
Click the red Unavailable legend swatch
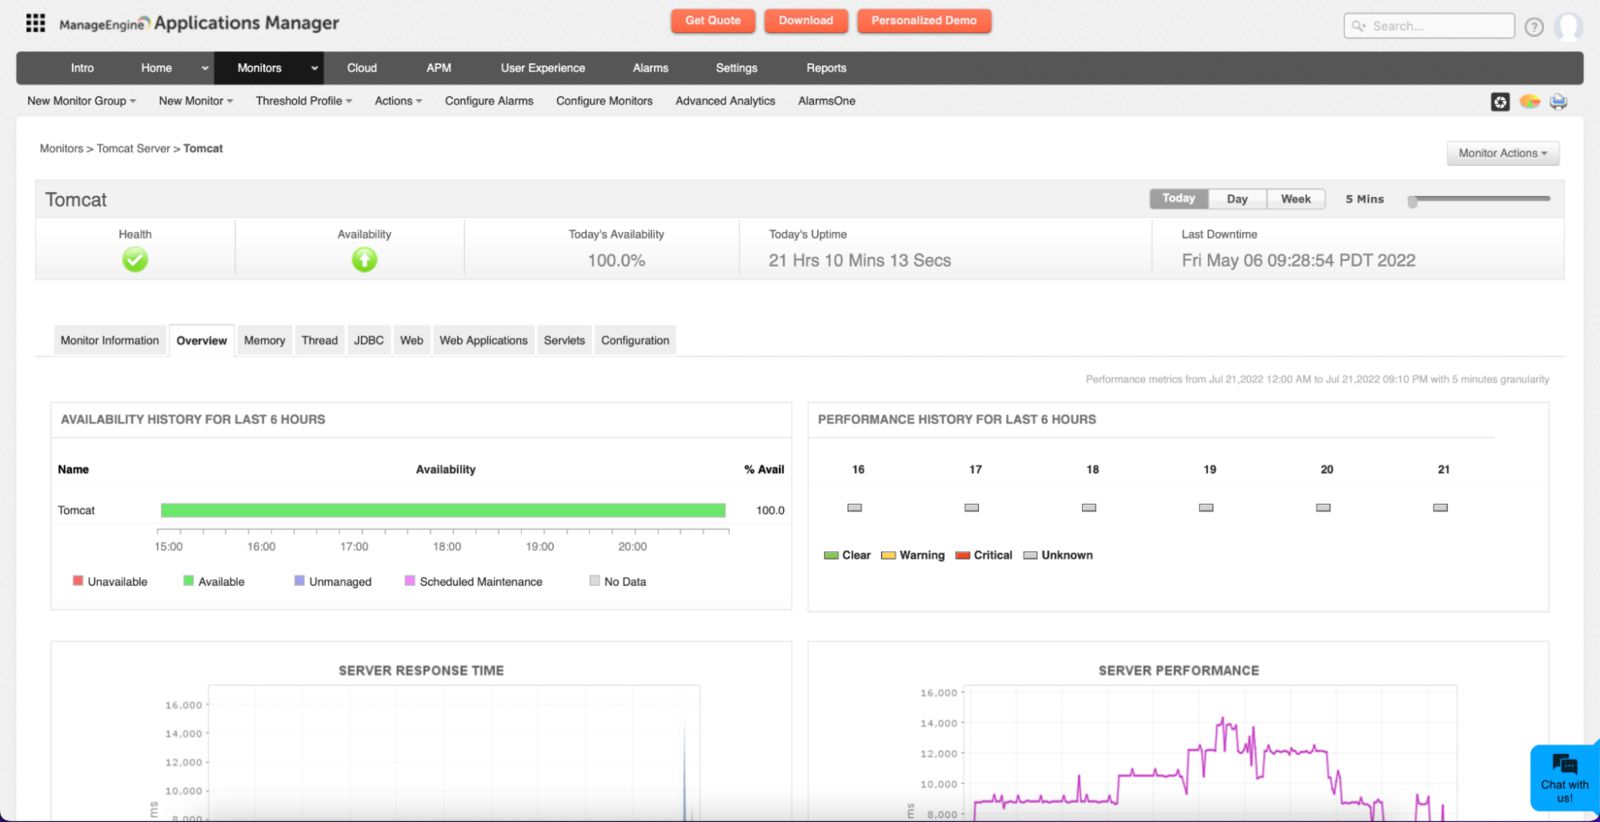78,580
